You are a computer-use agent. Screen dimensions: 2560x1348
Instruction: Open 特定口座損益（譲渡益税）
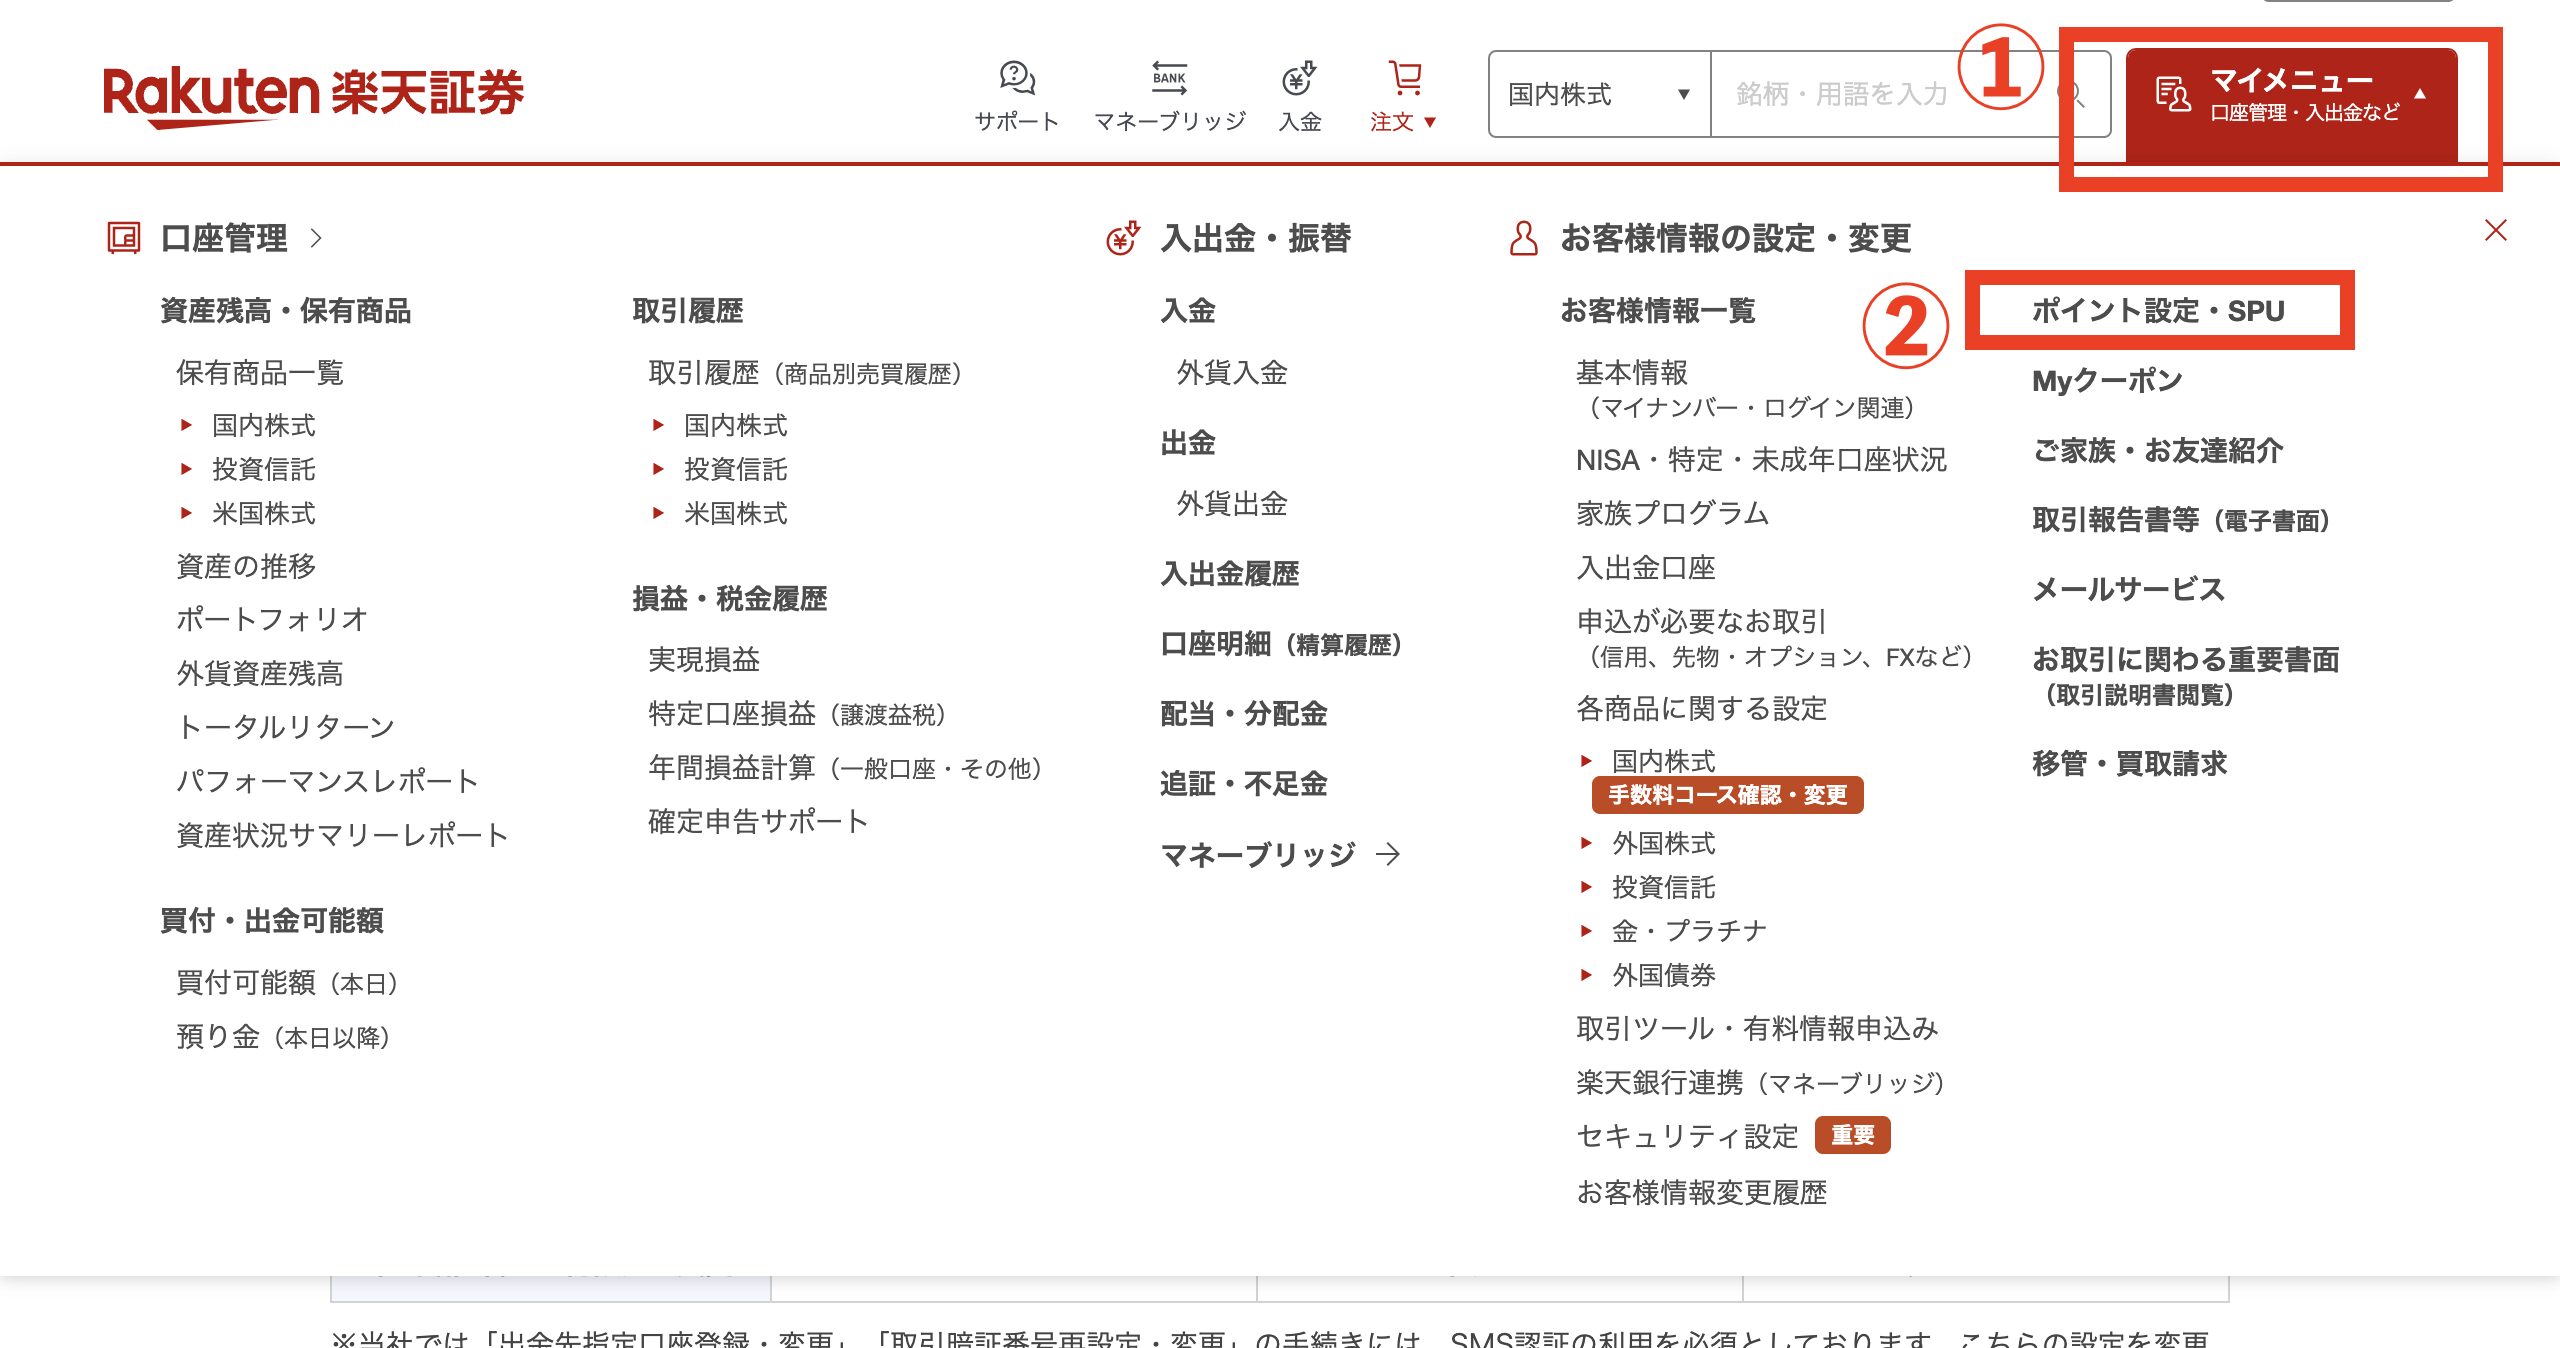(798, 713)
